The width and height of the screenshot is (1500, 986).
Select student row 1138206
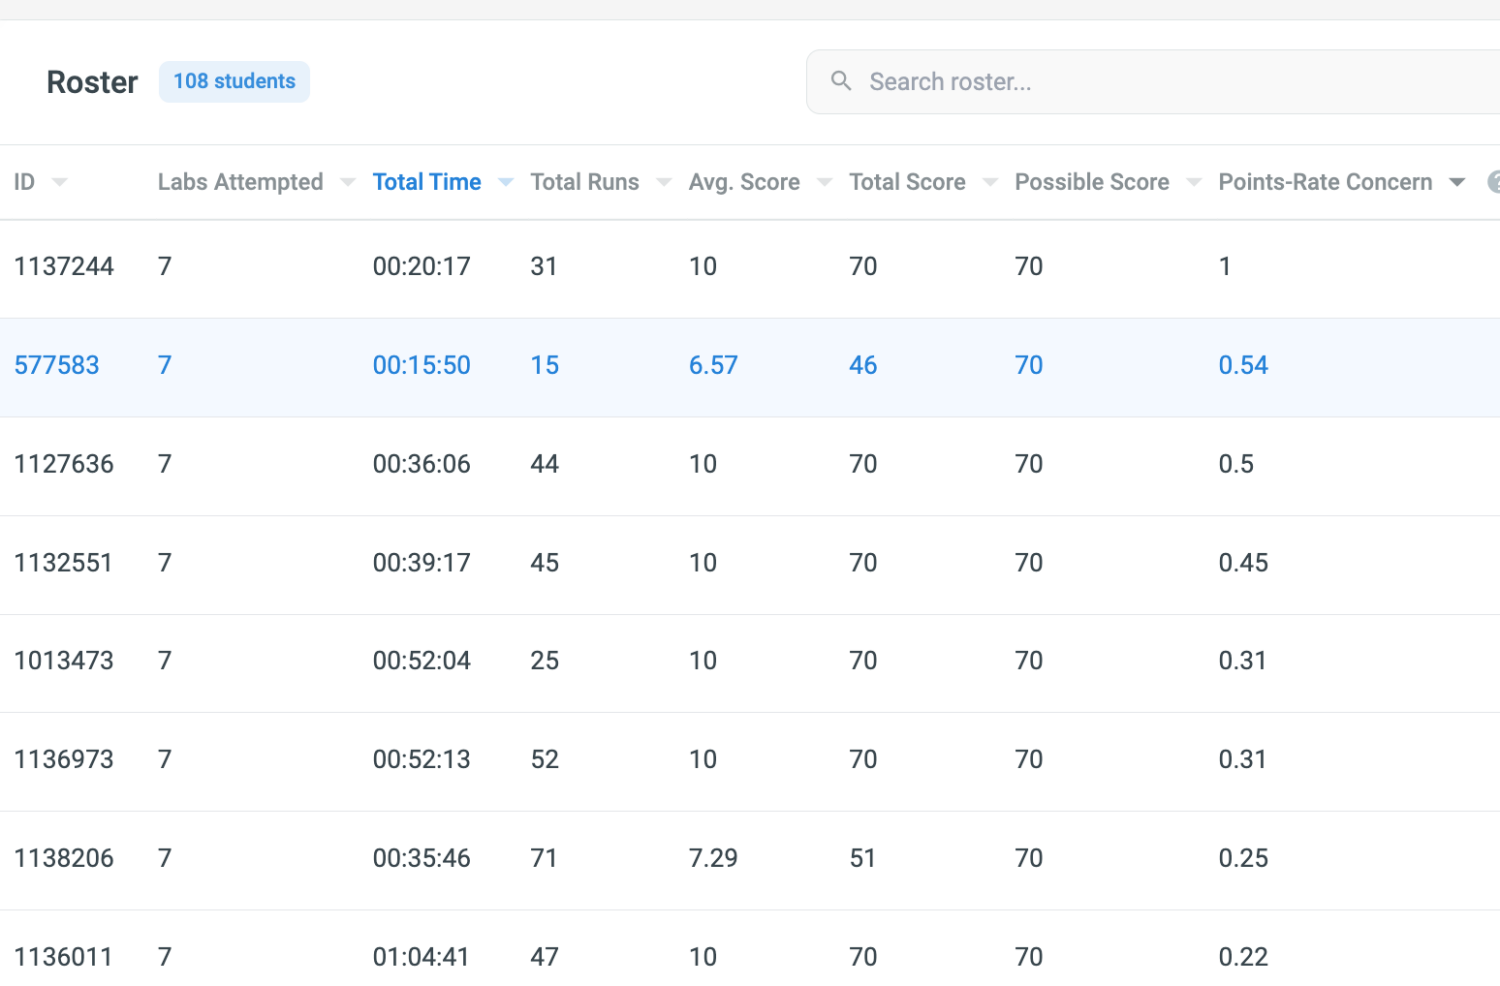click(64, 858)
